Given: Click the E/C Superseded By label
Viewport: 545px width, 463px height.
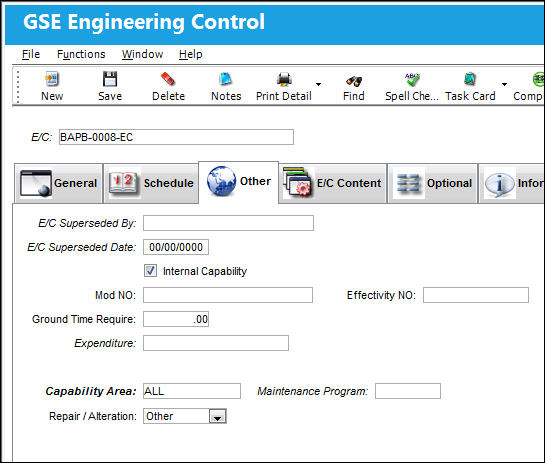Looking at the screenshot, I should [x=87, y=223].
